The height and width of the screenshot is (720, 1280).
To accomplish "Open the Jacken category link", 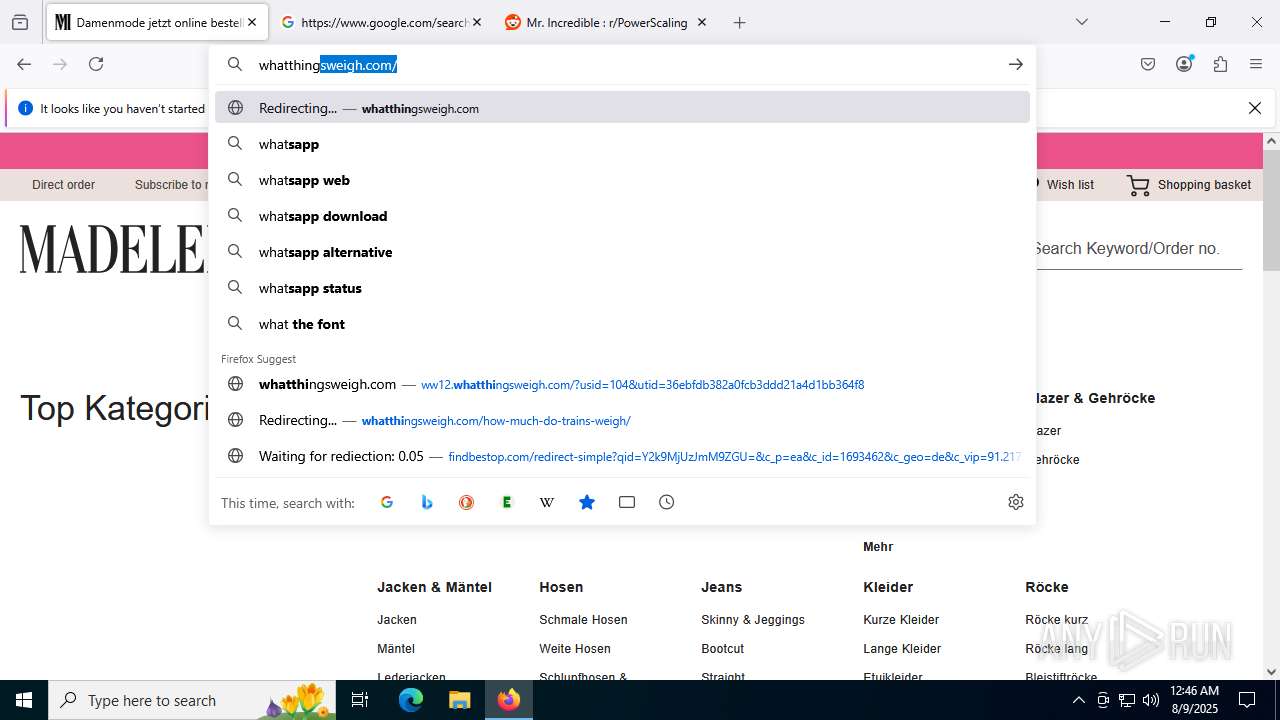I will coord(397,620).
